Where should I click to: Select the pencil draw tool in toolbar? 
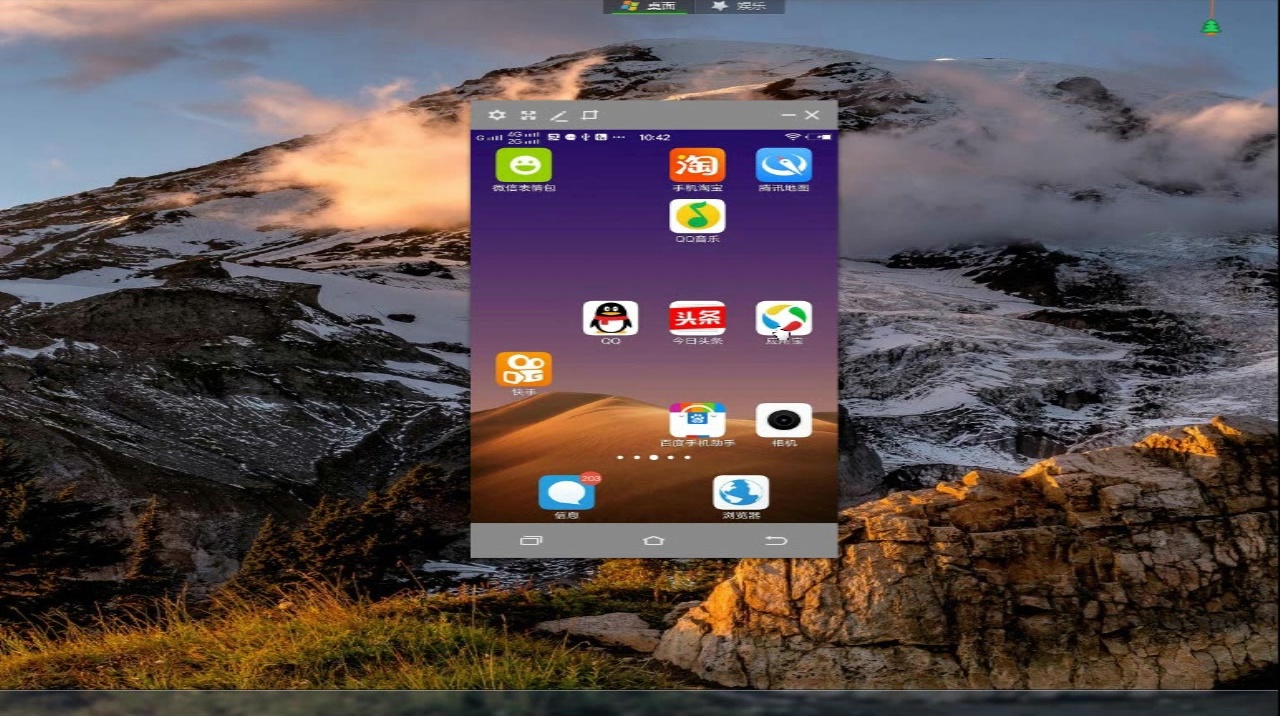pos(559,116)
